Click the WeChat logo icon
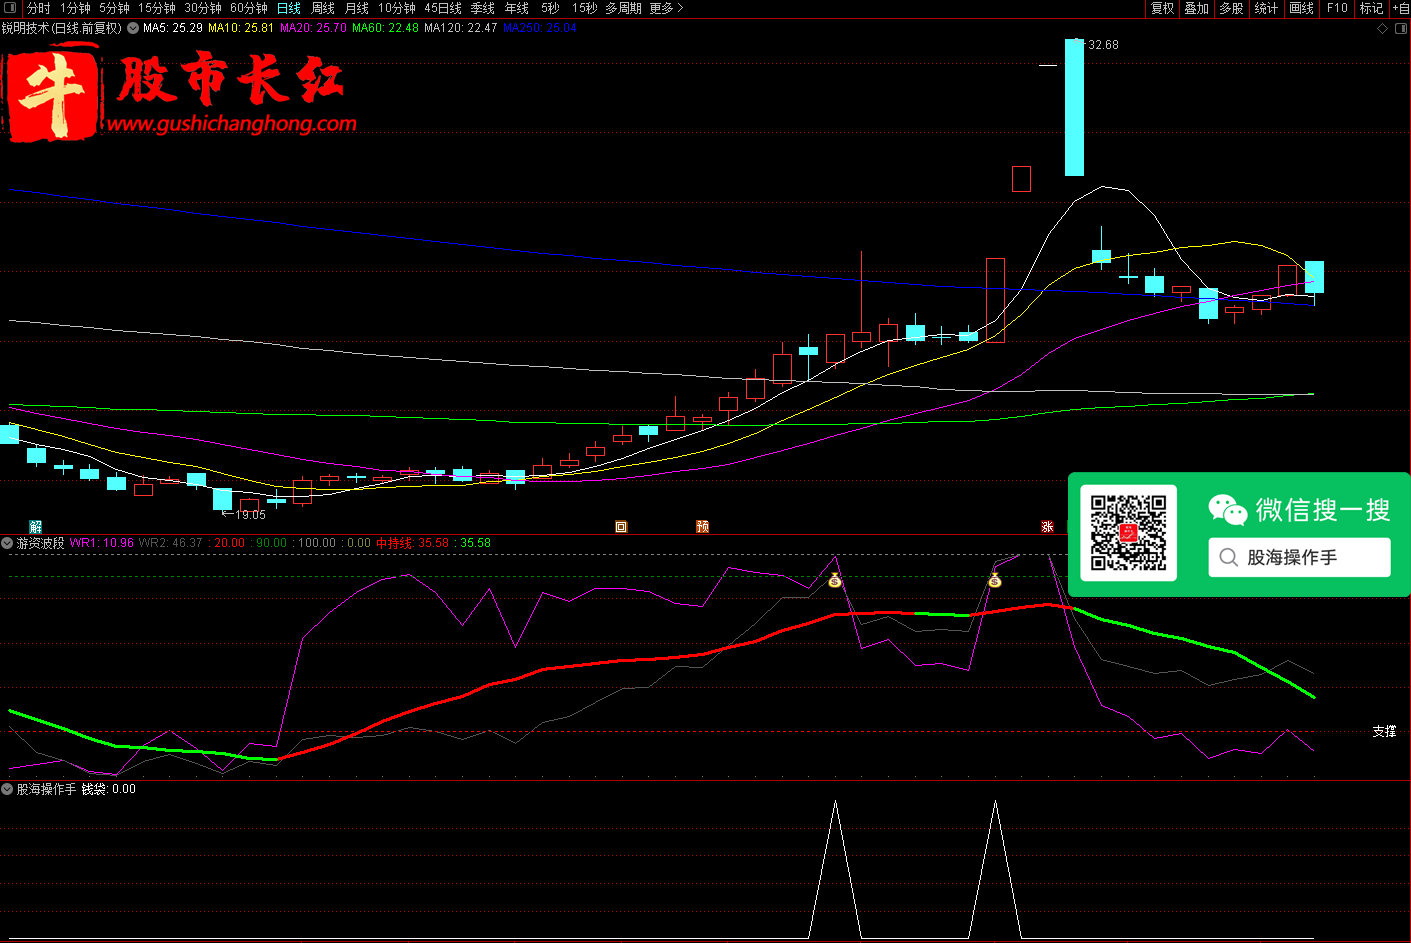The width and height of the screenshot is (1411, 943). point(1227,510)
